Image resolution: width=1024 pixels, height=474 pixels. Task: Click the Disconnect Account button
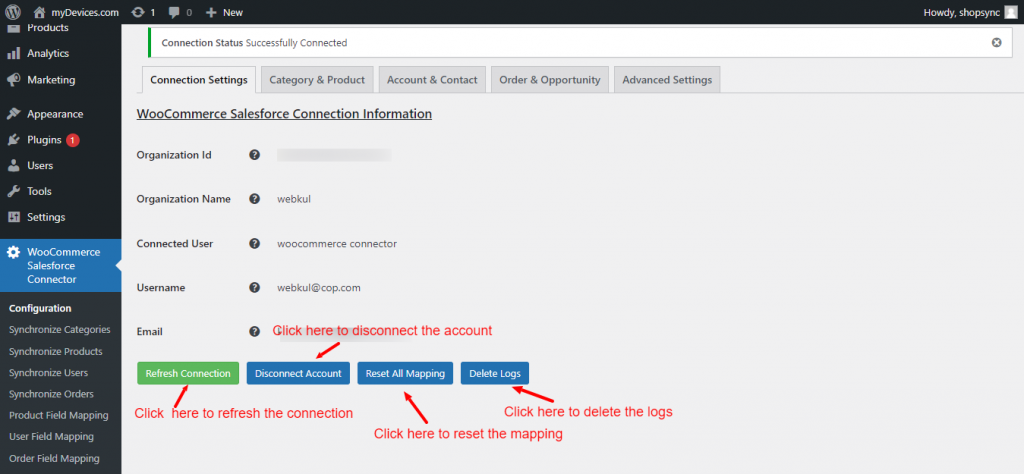click(x=298, y=373)
